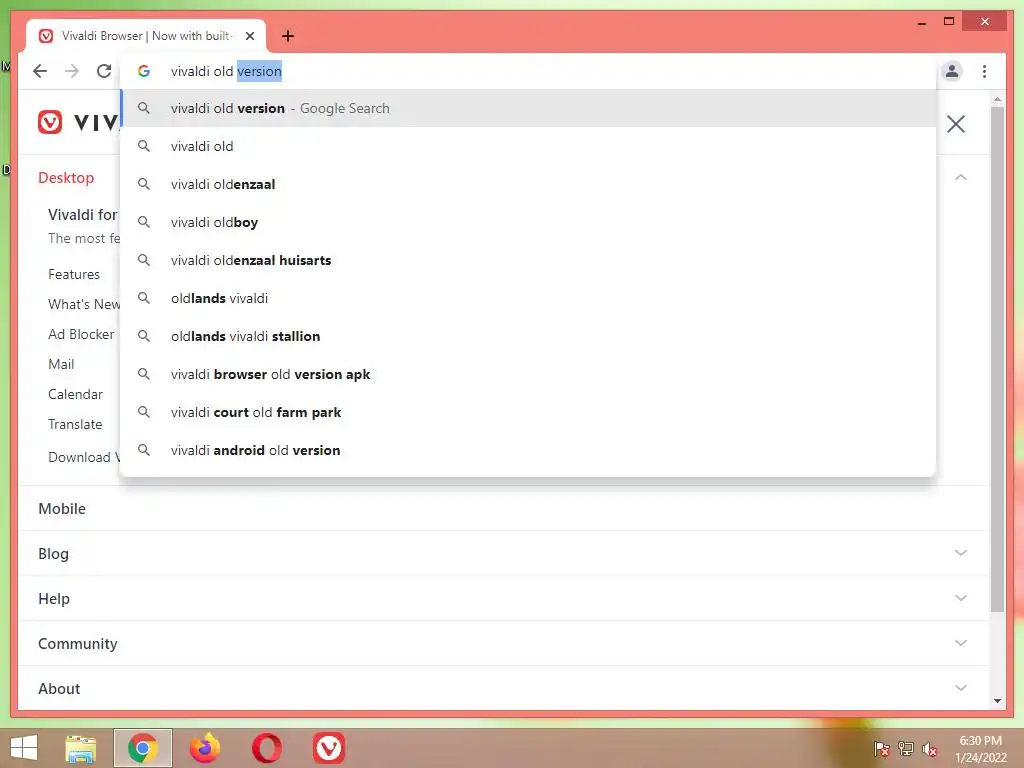Click the muted volume tray icon
Screen dimensions: 1024x768
tap(930, 749)
